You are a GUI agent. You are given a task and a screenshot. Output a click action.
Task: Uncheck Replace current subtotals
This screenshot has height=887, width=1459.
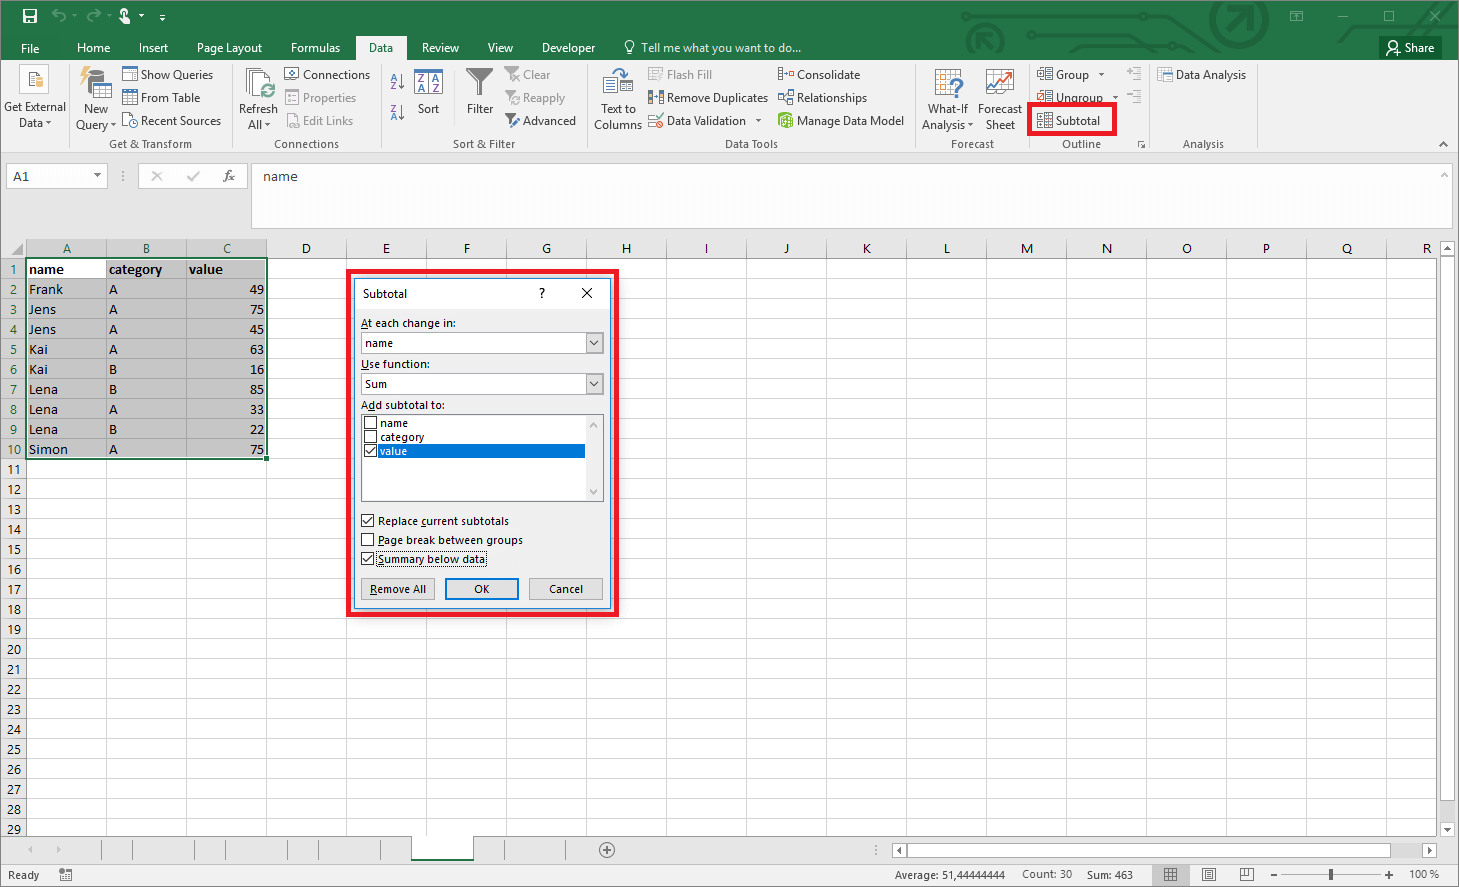368,520
